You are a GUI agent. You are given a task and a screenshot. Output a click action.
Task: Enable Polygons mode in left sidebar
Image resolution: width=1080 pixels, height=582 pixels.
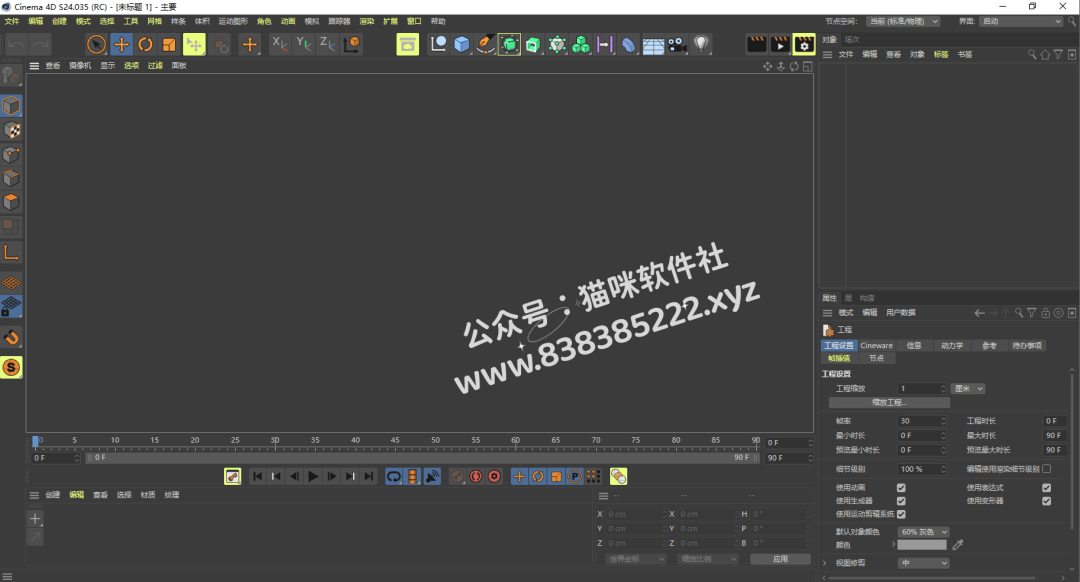(11, 202)
